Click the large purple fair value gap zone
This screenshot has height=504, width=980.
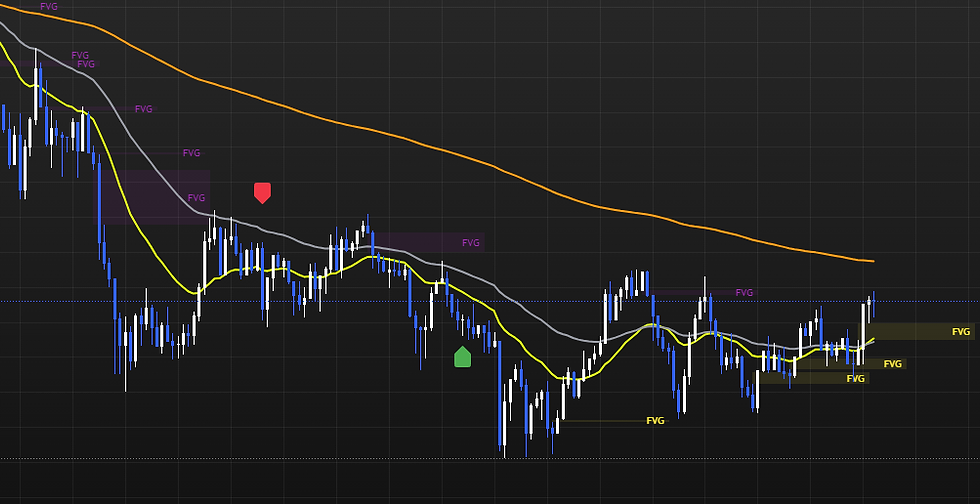tap(152, 197)
